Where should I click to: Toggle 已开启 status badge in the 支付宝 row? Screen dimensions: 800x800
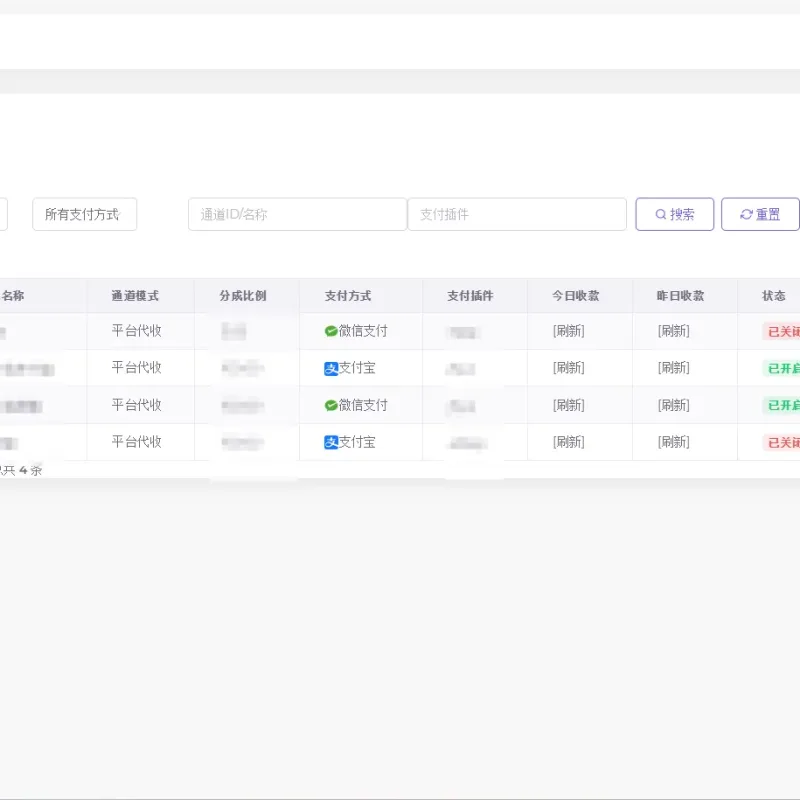click(x=782, y=368)
